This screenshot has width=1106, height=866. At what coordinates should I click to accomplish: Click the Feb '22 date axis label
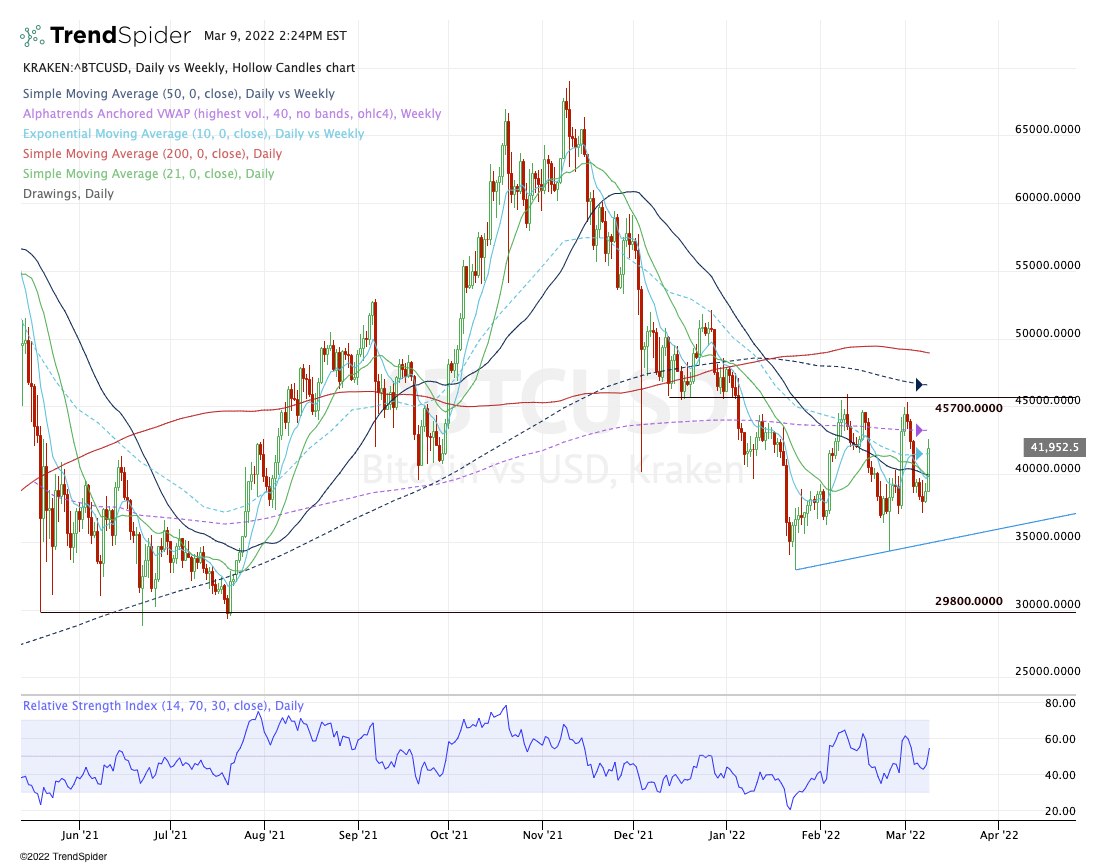click(x=821, y=836)
